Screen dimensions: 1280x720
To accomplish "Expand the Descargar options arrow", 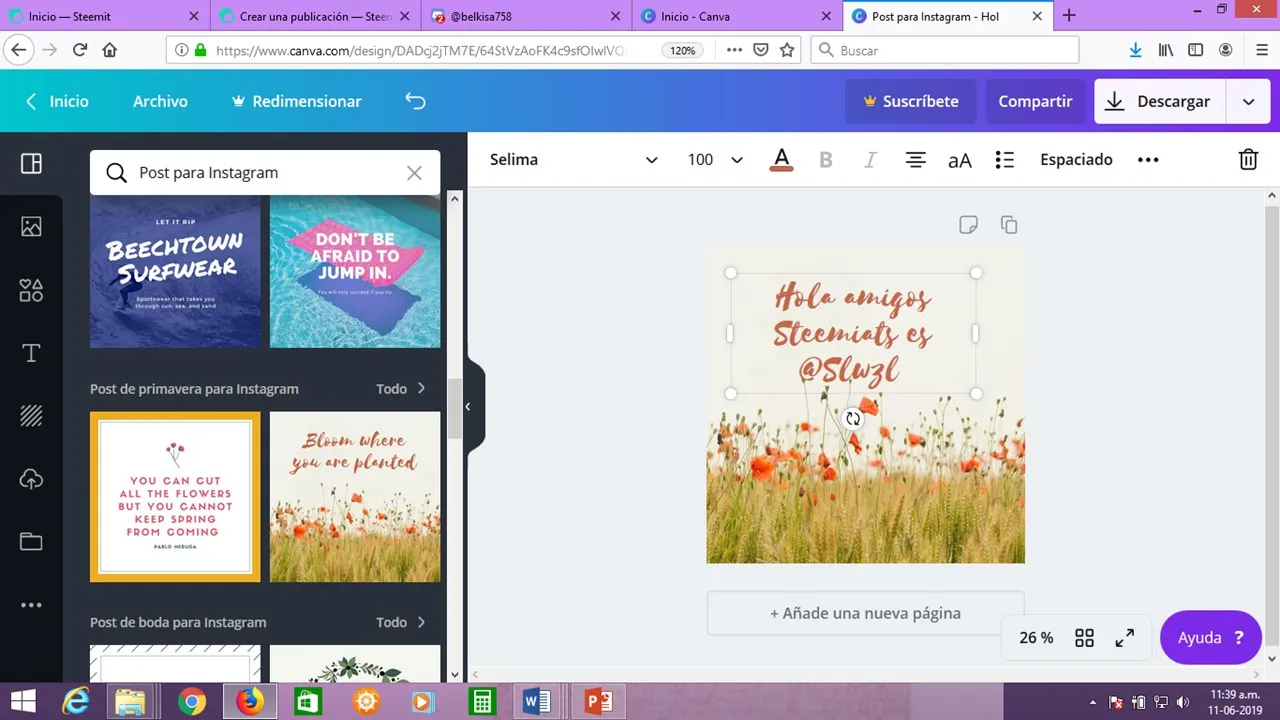I will (x=1248, y=101).
